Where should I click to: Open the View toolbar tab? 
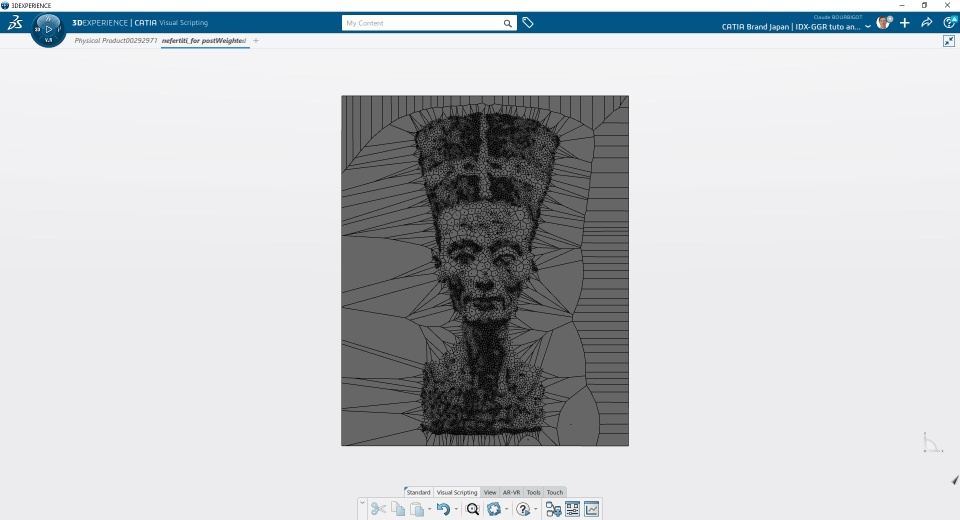point(490,492)
